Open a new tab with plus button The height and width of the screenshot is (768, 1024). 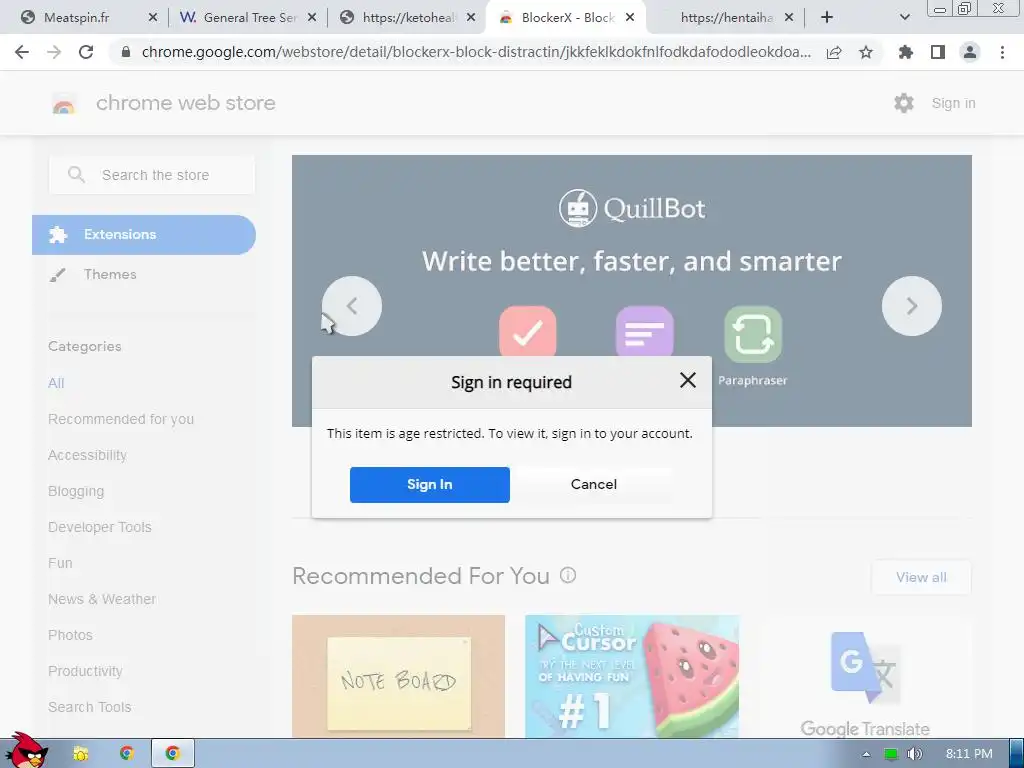pyautogui.click(x=827, y=18)
